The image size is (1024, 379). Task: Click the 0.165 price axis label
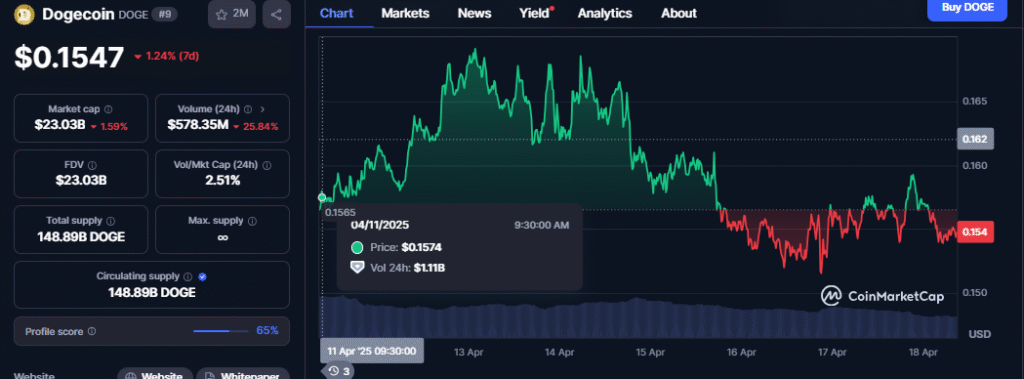point(974,101)
